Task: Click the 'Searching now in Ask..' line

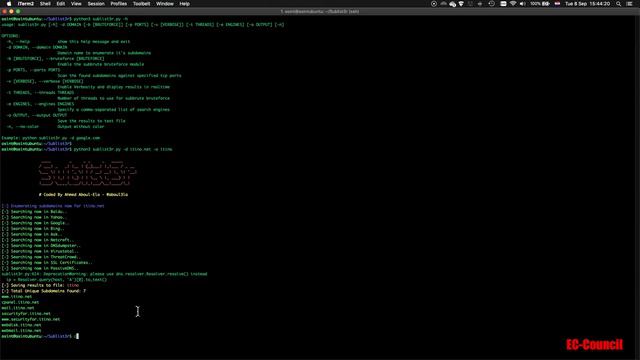Action: click(32, 234)
